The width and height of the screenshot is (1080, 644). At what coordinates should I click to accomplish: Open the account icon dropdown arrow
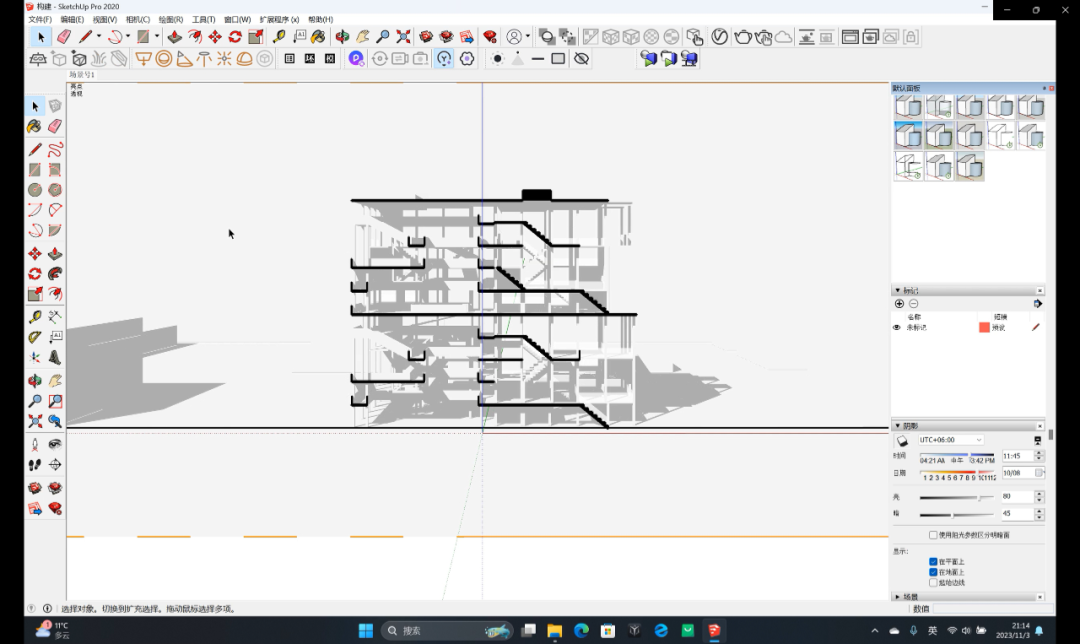coord(528,37)
